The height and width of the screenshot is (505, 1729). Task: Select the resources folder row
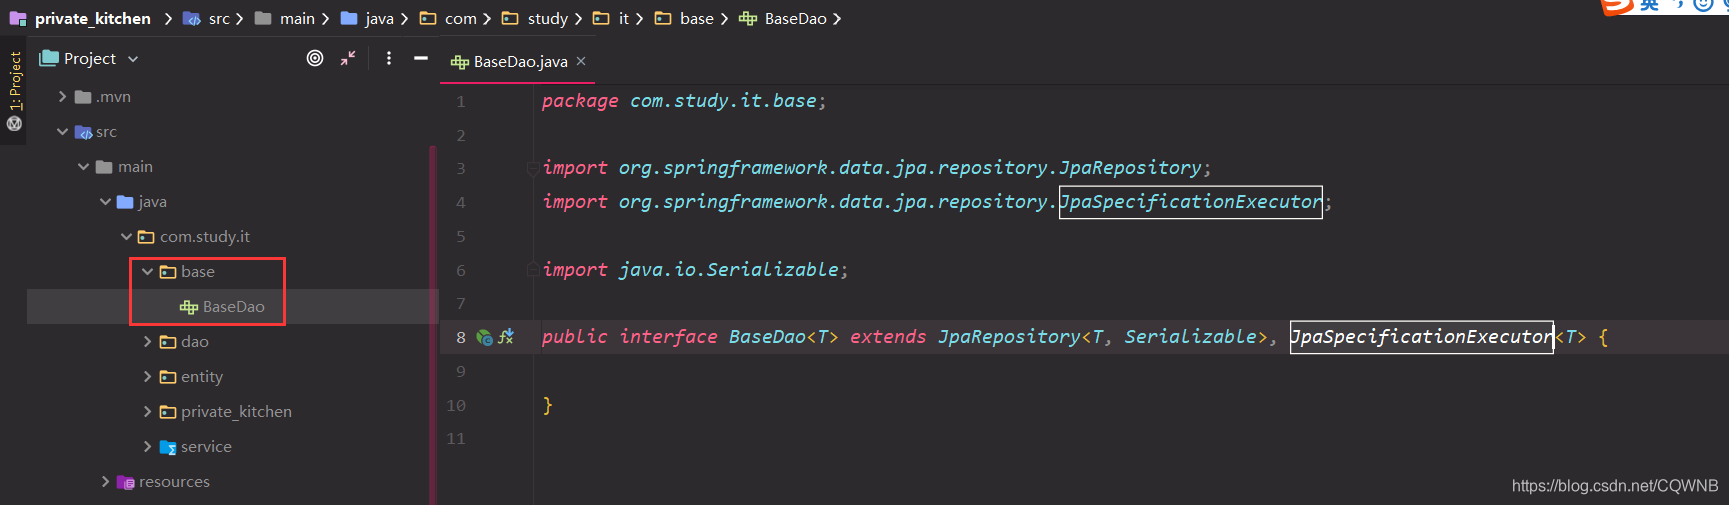pyautogui.click(x=232, y=482)
